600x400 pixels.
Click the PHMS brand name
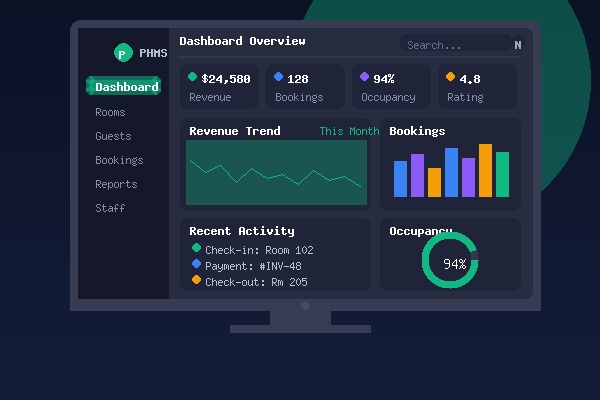(x=153, y=53)
